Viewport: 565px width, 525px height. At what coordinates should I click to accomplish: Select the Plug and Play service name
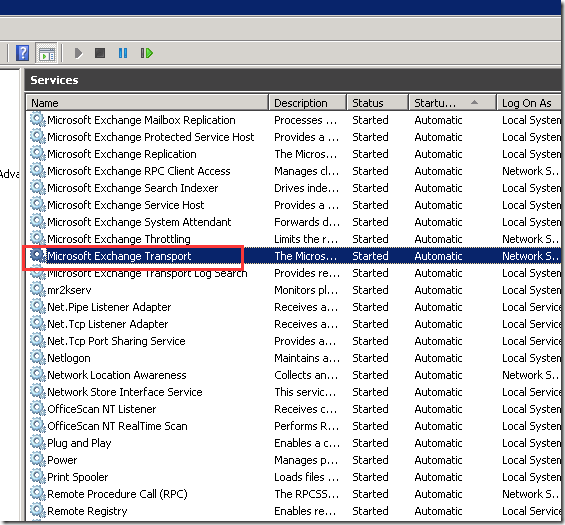click(x=79, y=443)
